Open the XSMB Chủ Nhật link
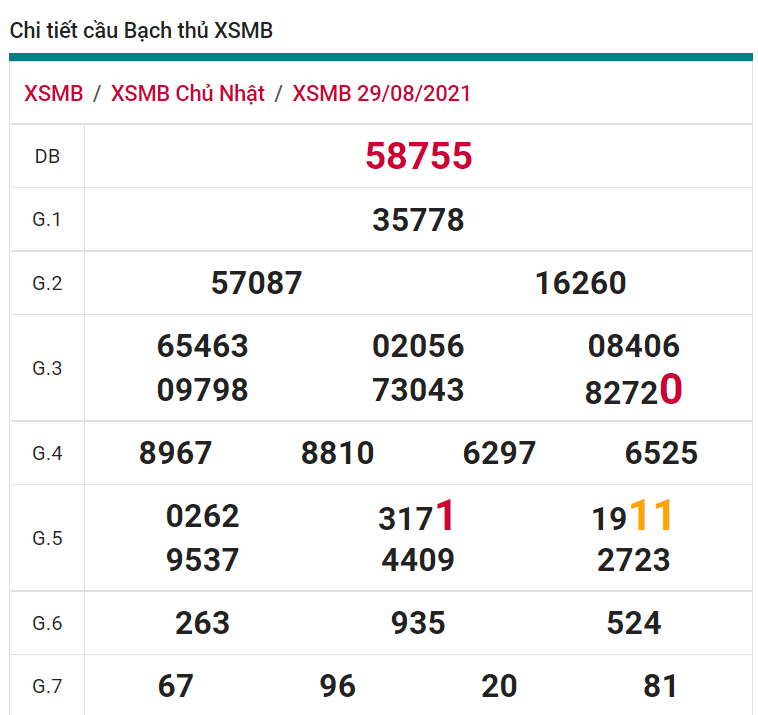Screen dimensions: 758x715 tap(188, 94)
